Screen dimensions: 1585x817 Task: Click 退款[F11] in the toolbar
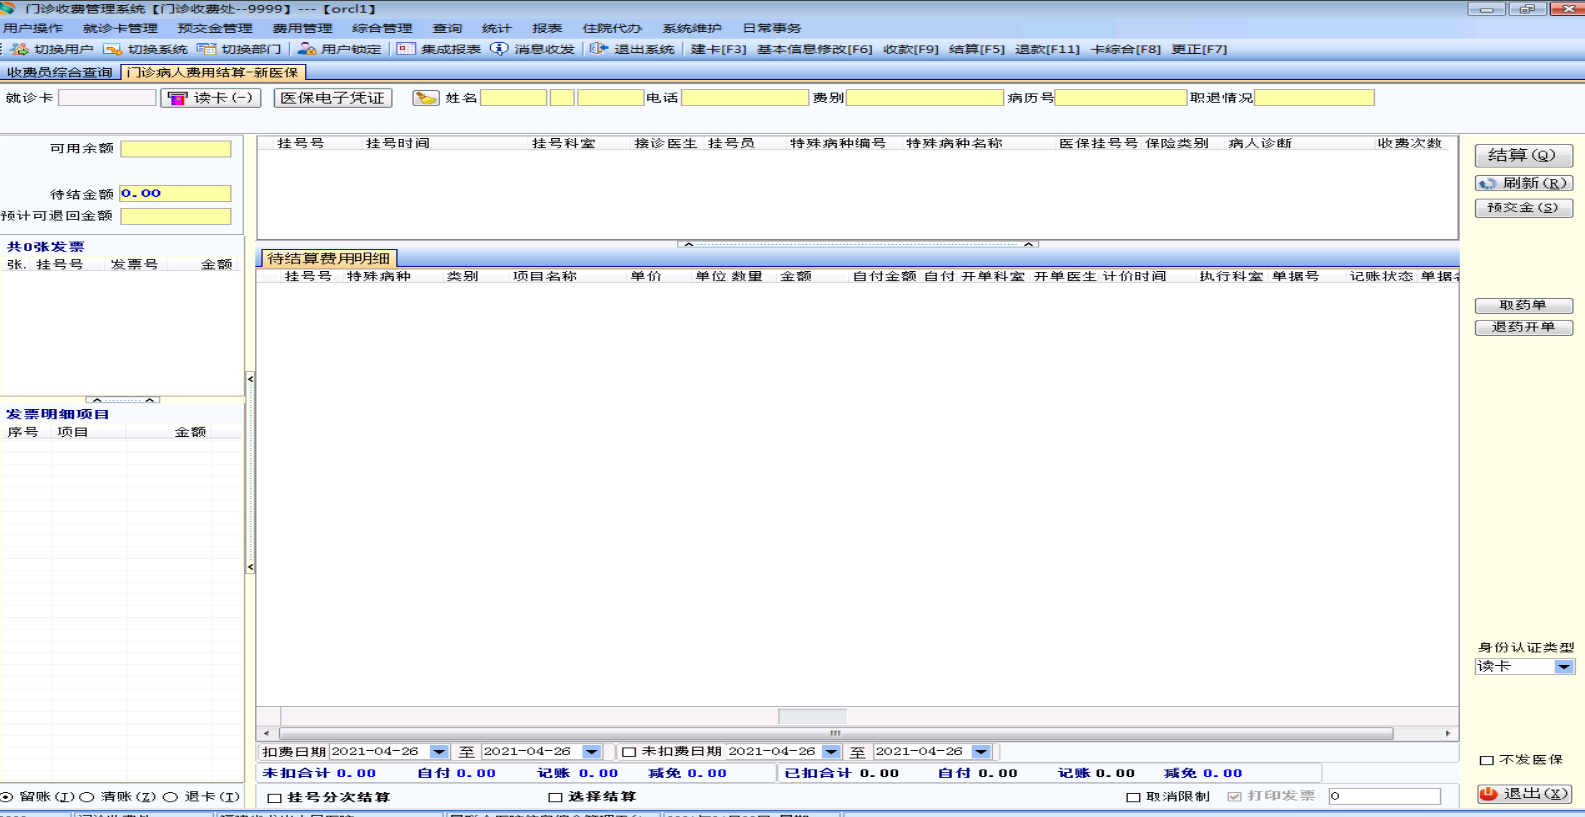[x=1047, y=49]
